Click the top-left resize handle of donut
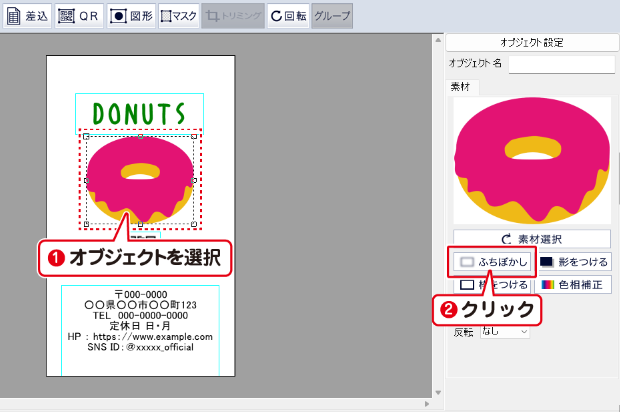The height and width of the screenshot is (412, 620). coord(86,136)
